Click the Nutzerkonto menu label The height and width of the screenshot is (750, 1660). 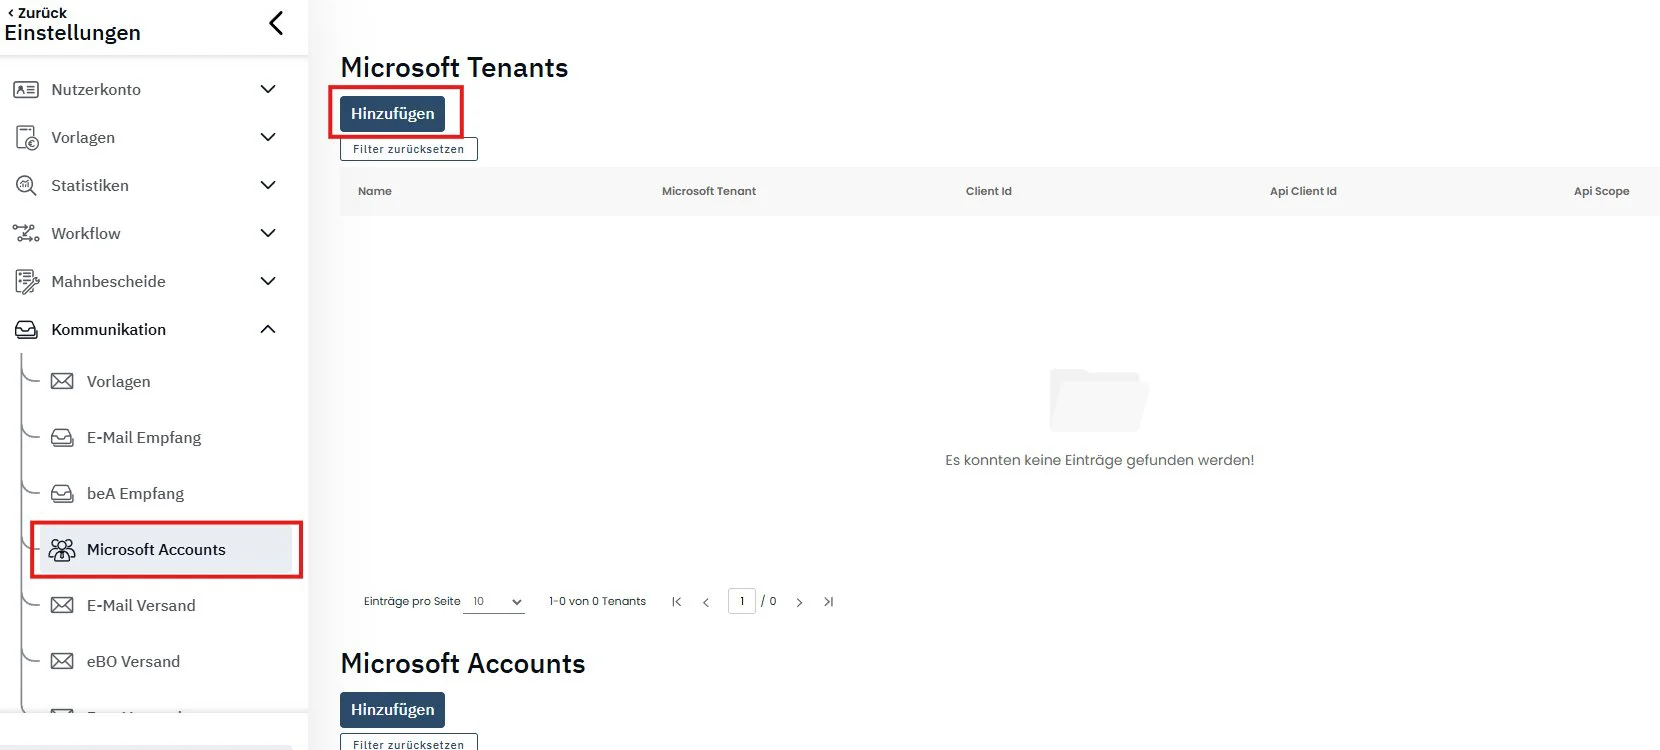point(96,89)
